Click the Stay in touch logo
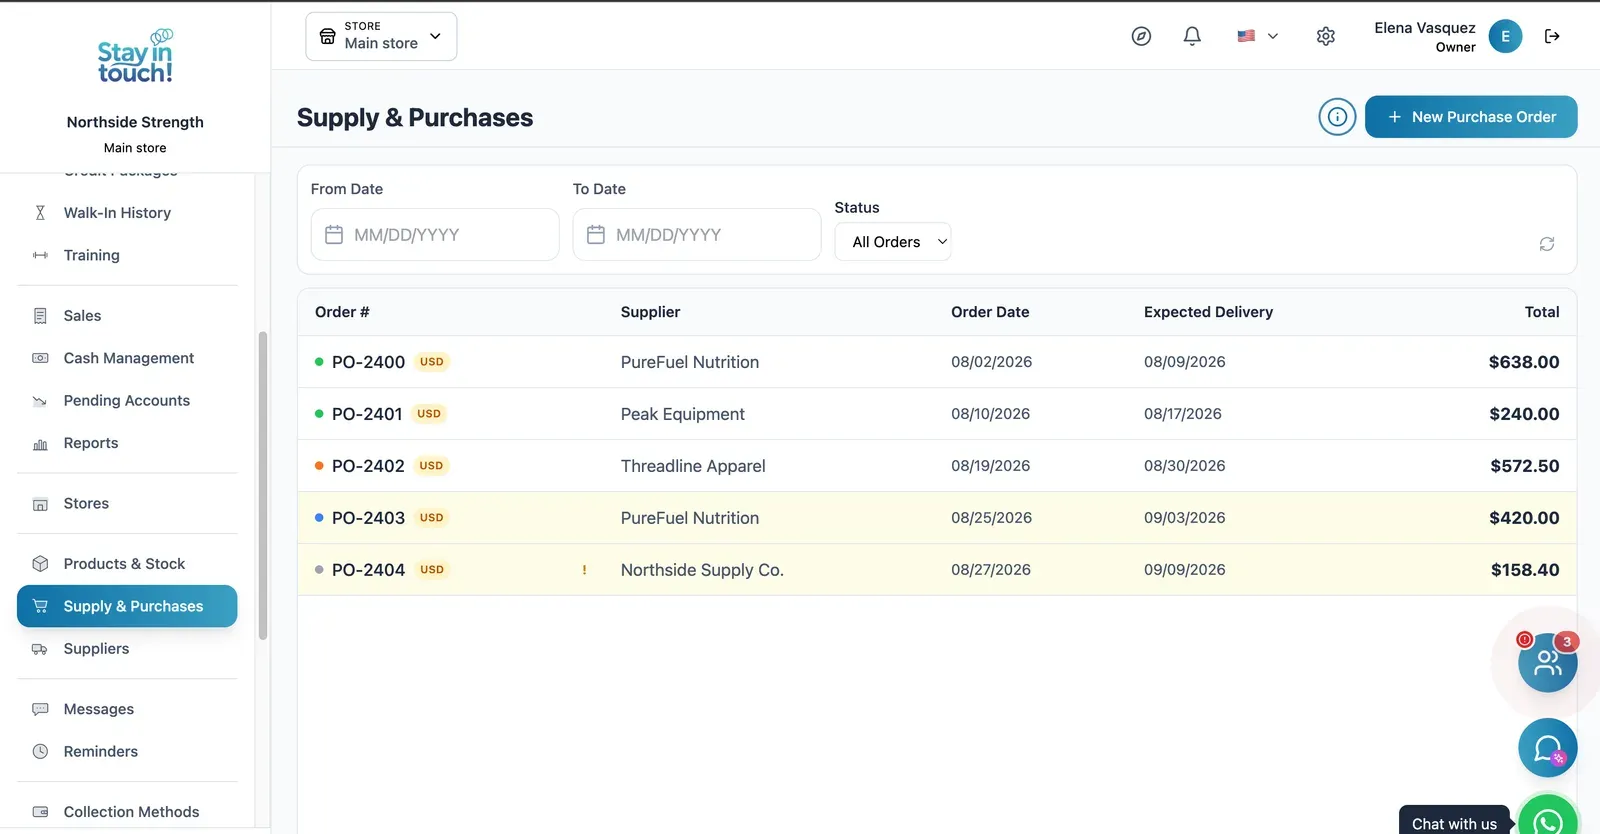 (x=135, y=56)
